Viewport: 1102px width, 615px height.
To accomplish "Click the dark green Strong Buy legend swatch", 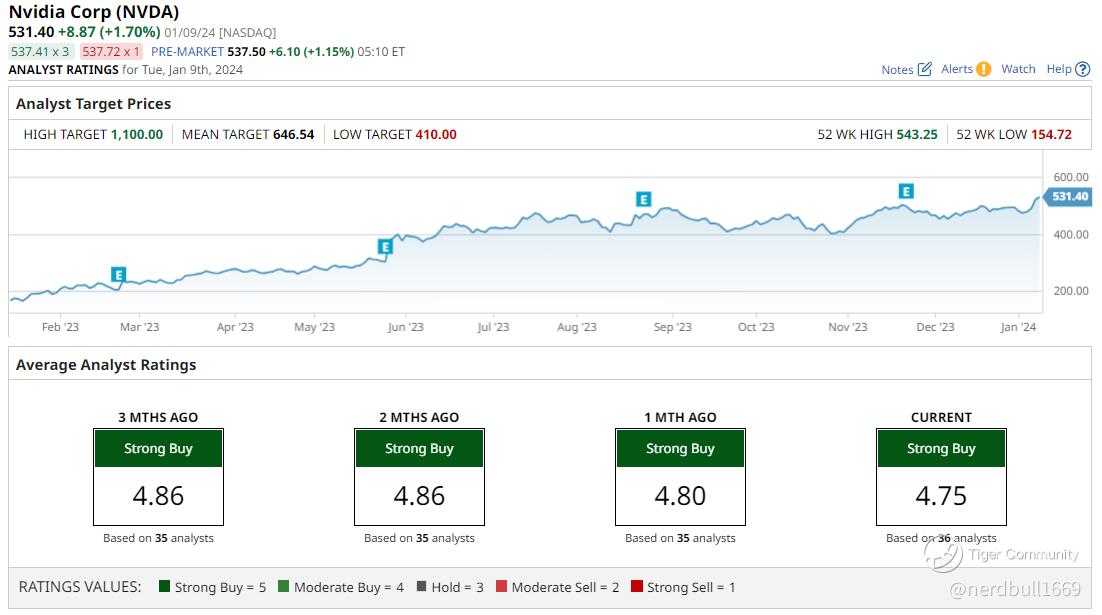I will (164, 586).
